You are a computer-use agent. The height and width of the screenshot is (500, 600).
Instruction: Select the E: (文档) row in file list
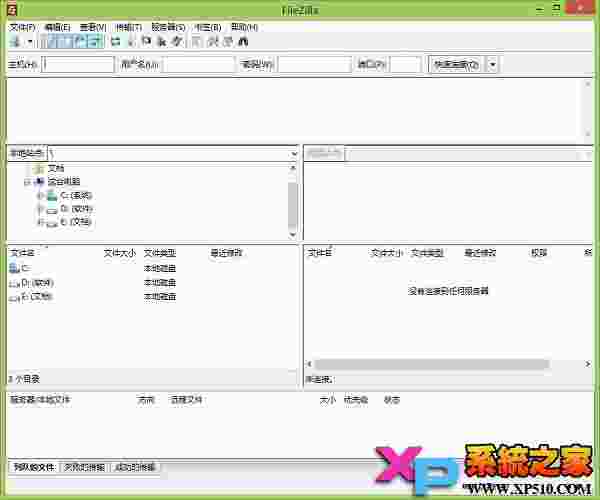(152, 297)
